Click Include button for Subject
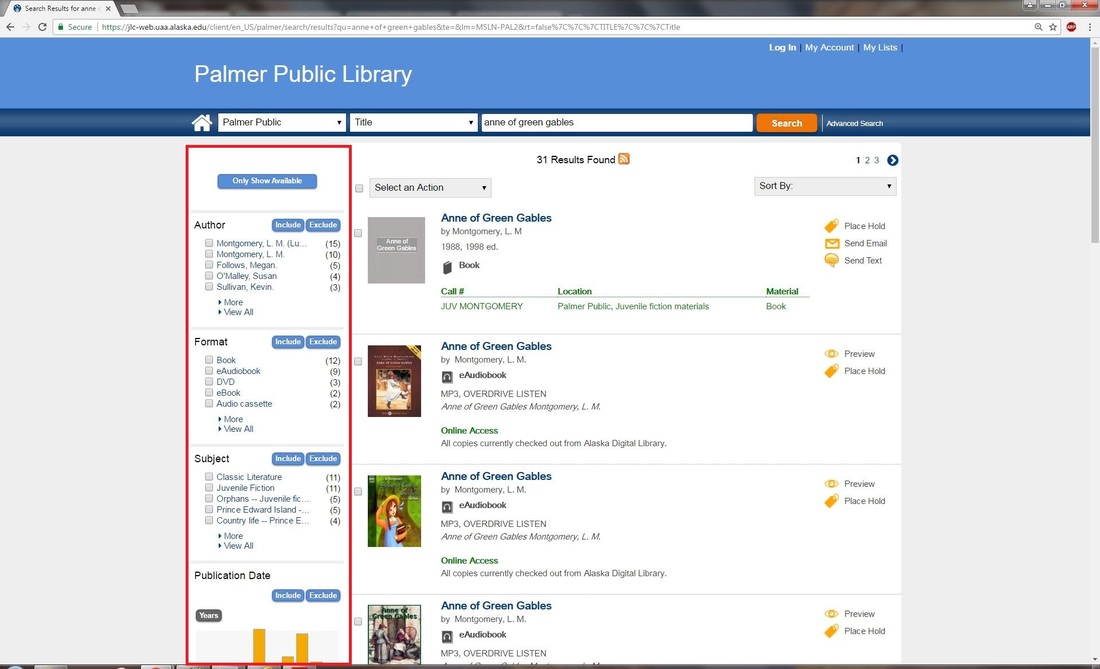Image resolution: width=1100 pixels, height=669 pixels. [288, 459]
